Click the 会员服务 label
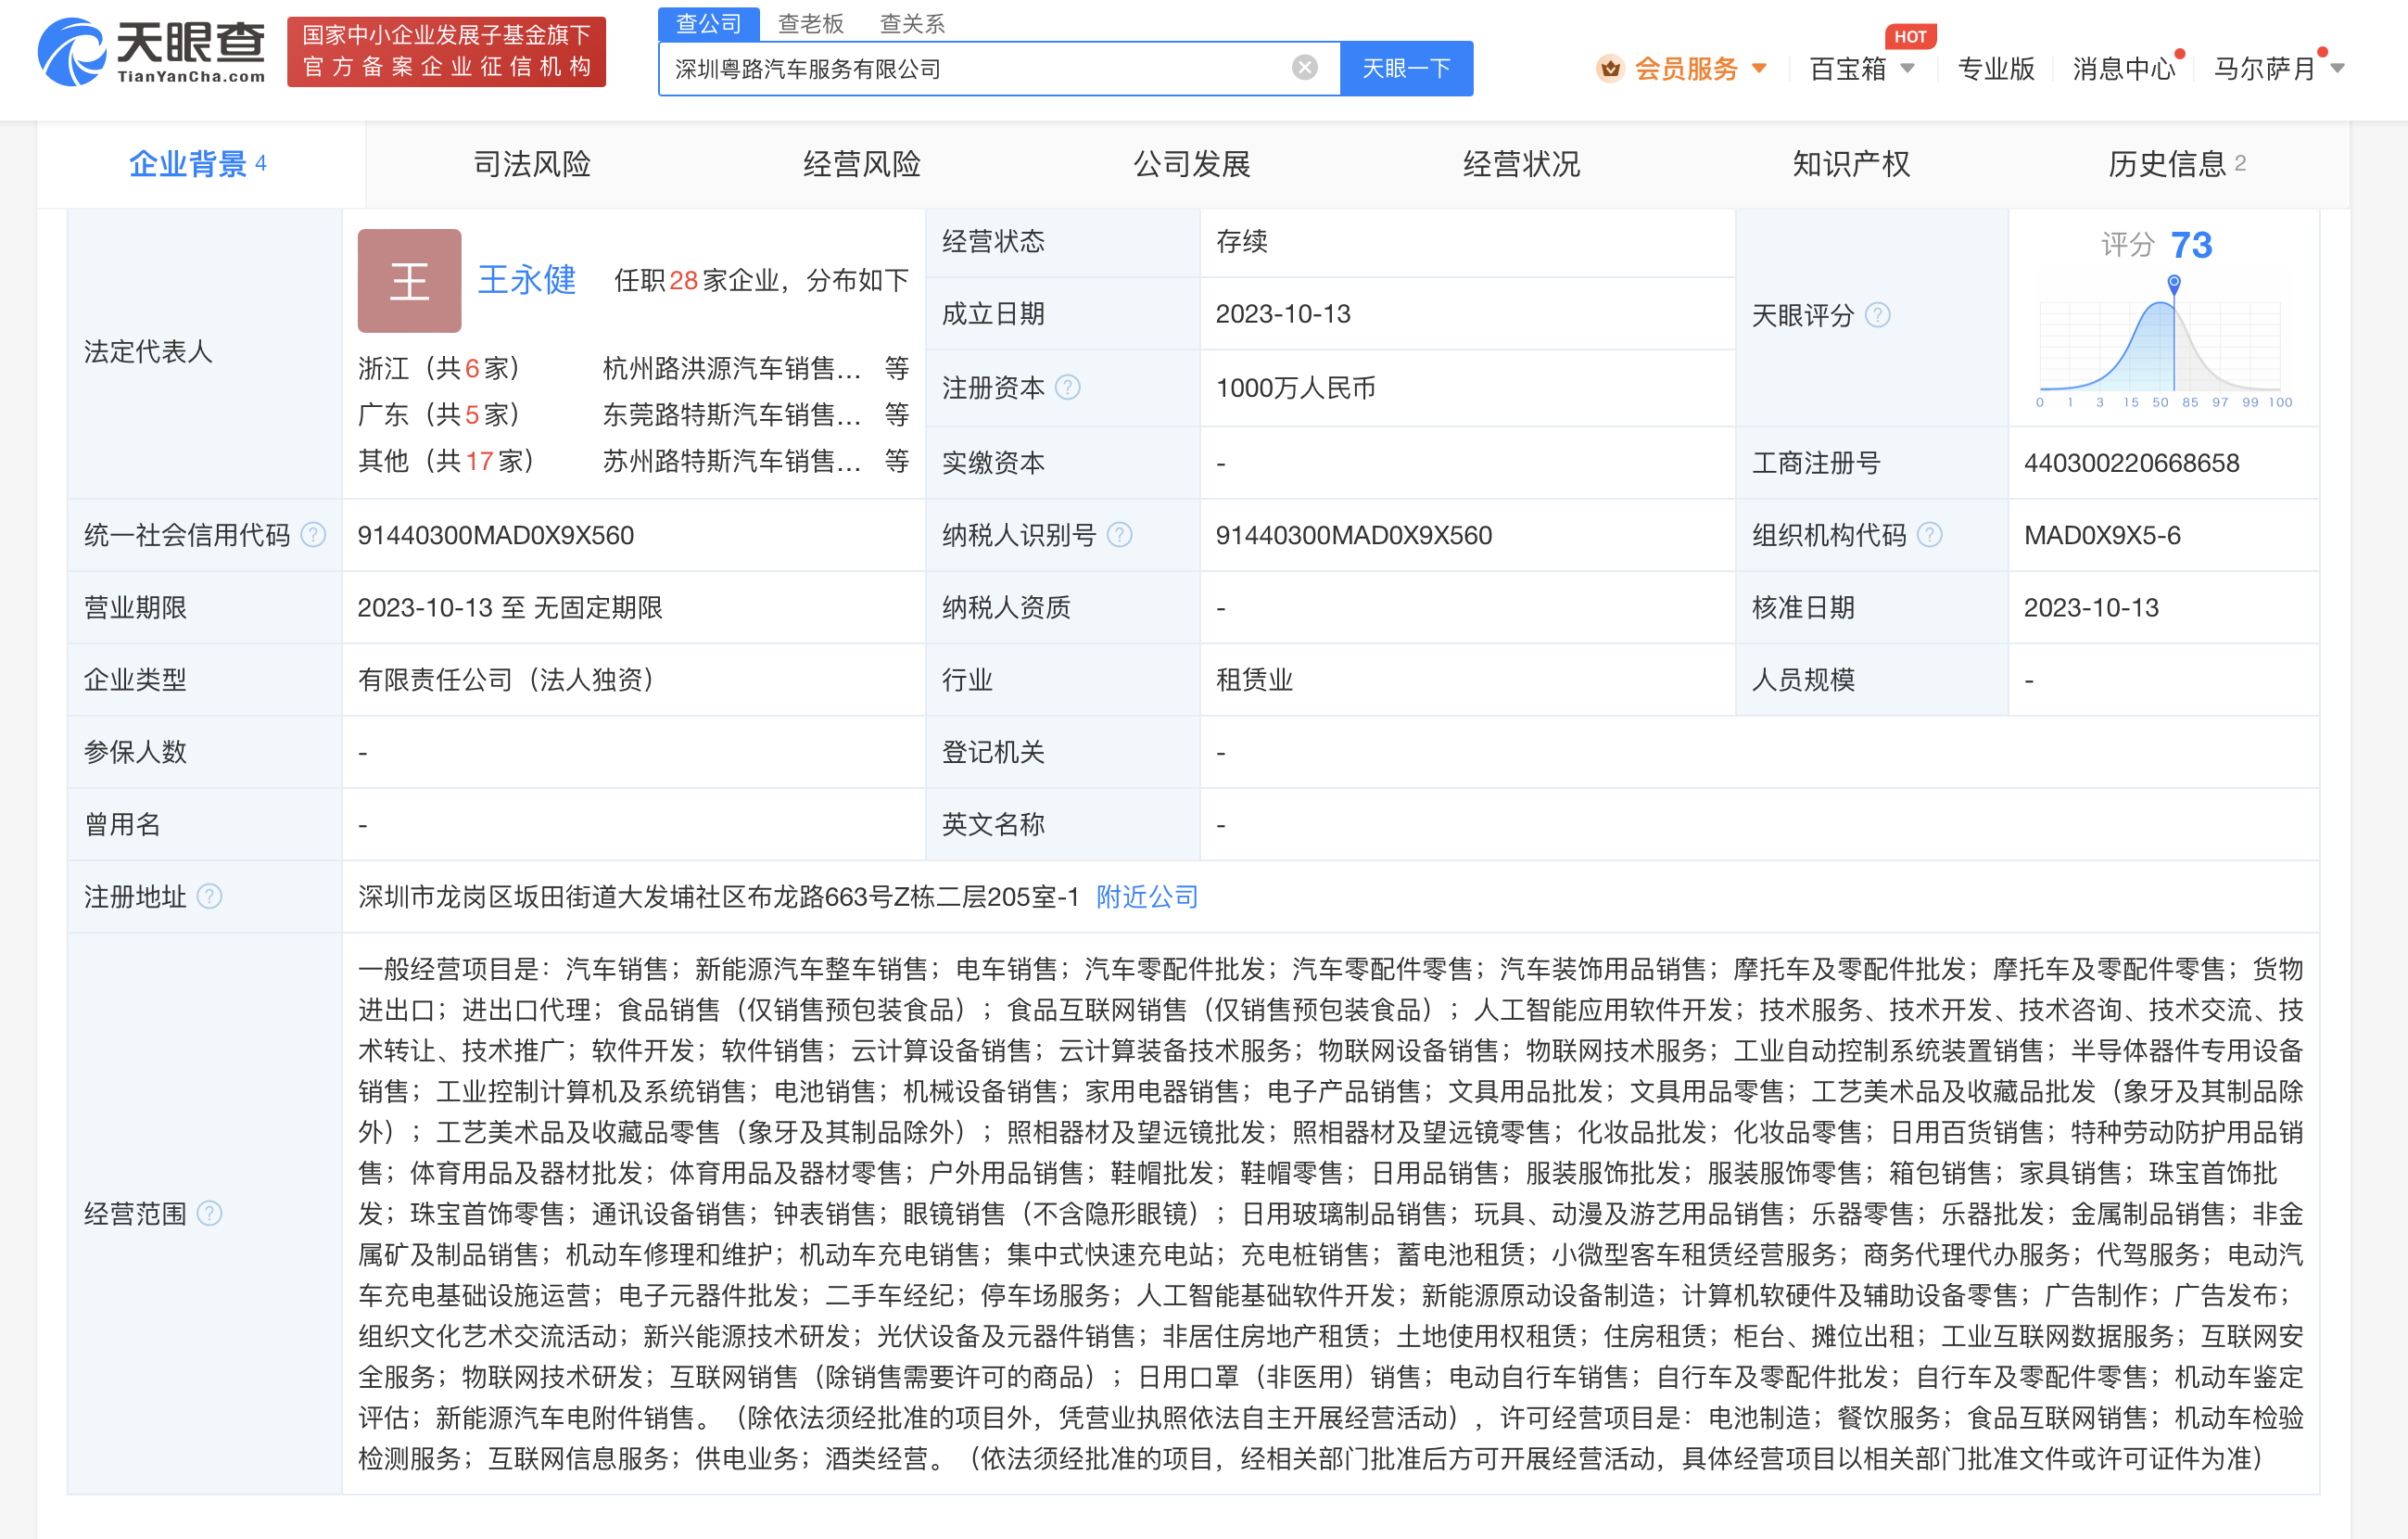The width and height of the screenshot is (2408, 1539). (1686, 69)
